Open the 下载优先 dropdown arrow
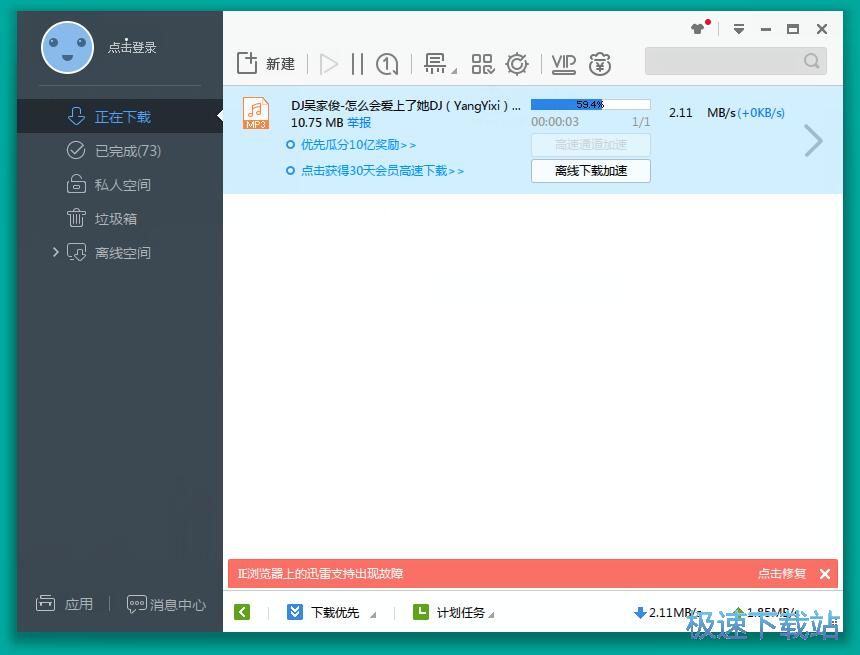Screen dimensions: 860x655 (373, 615)
